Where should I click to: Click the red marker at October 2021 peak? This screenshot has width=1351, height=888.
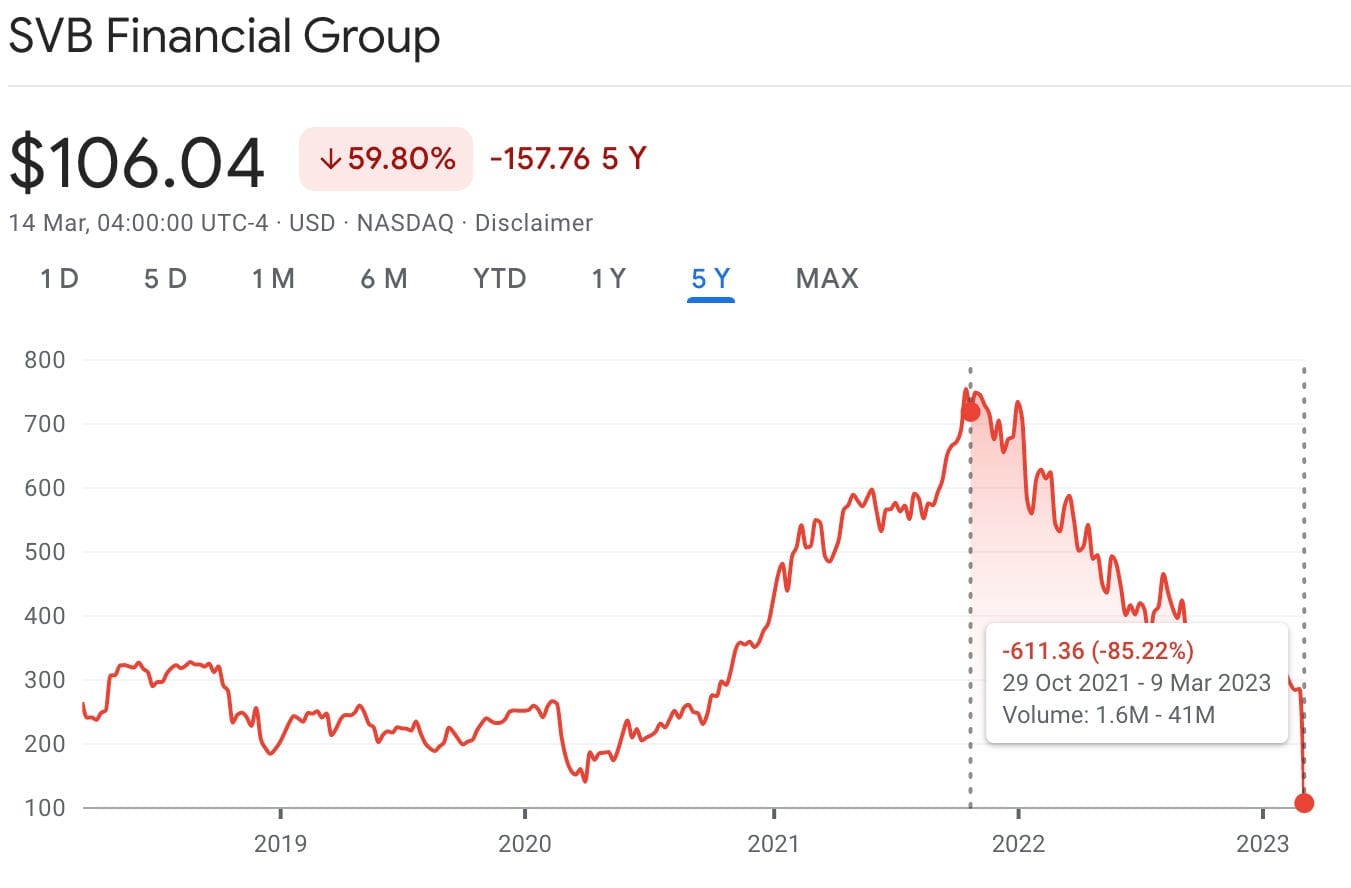pos(970,412)
